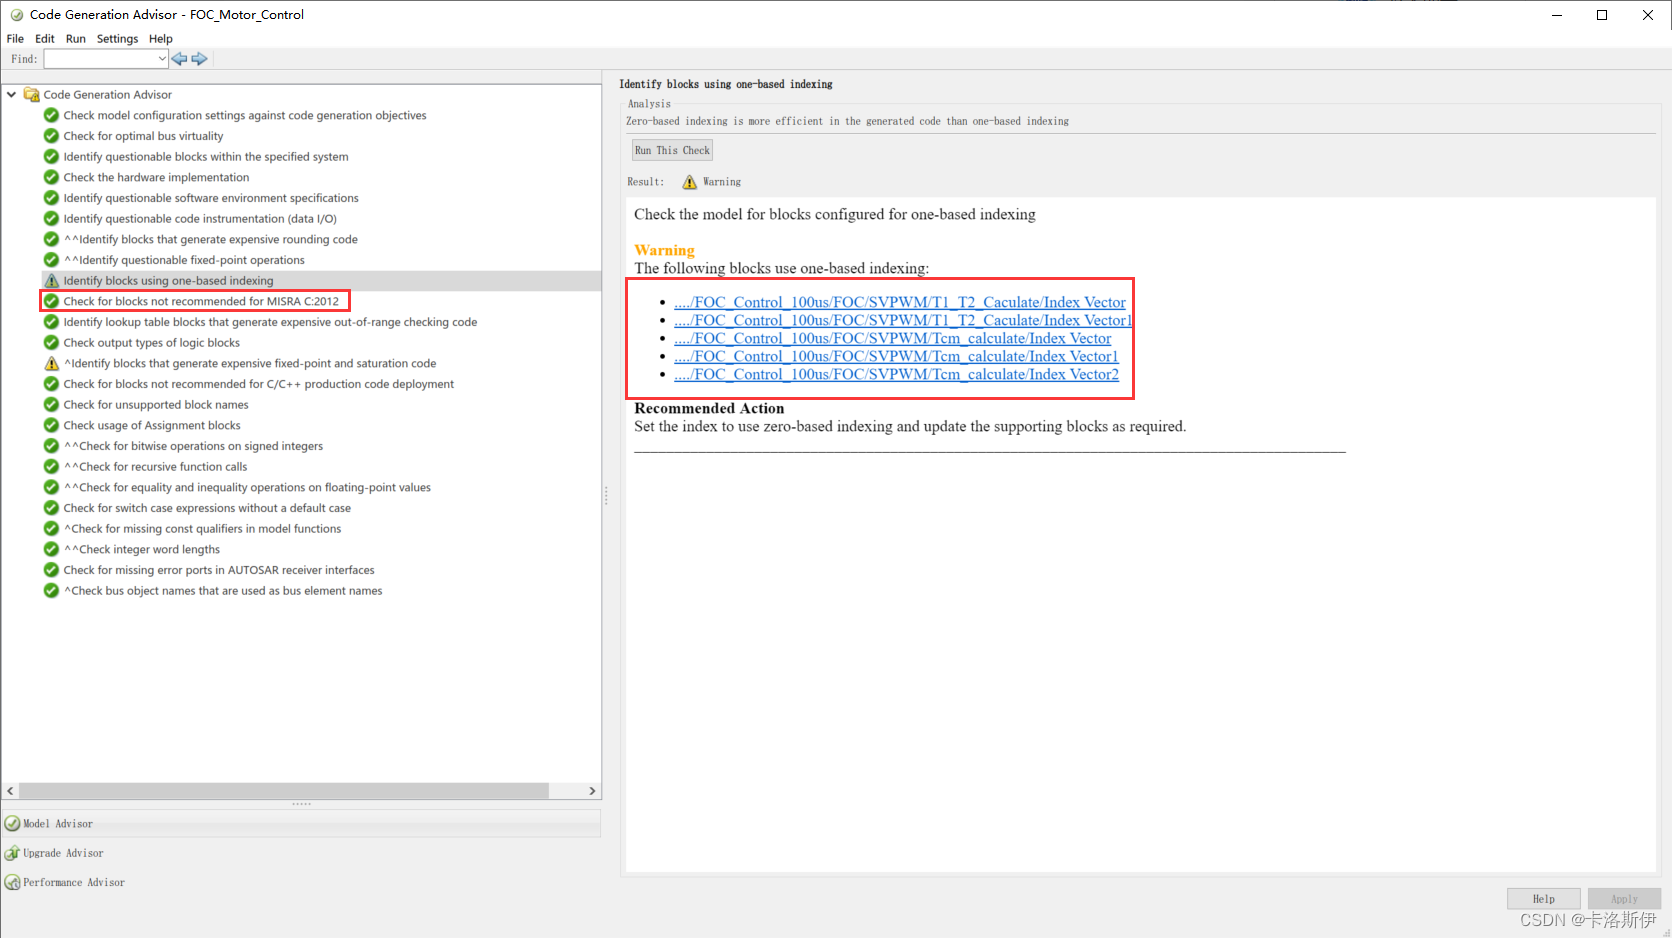Screen dimensions: 1672x938
Task: Click the Run This Check button
Action: click(x=672, y=151)
